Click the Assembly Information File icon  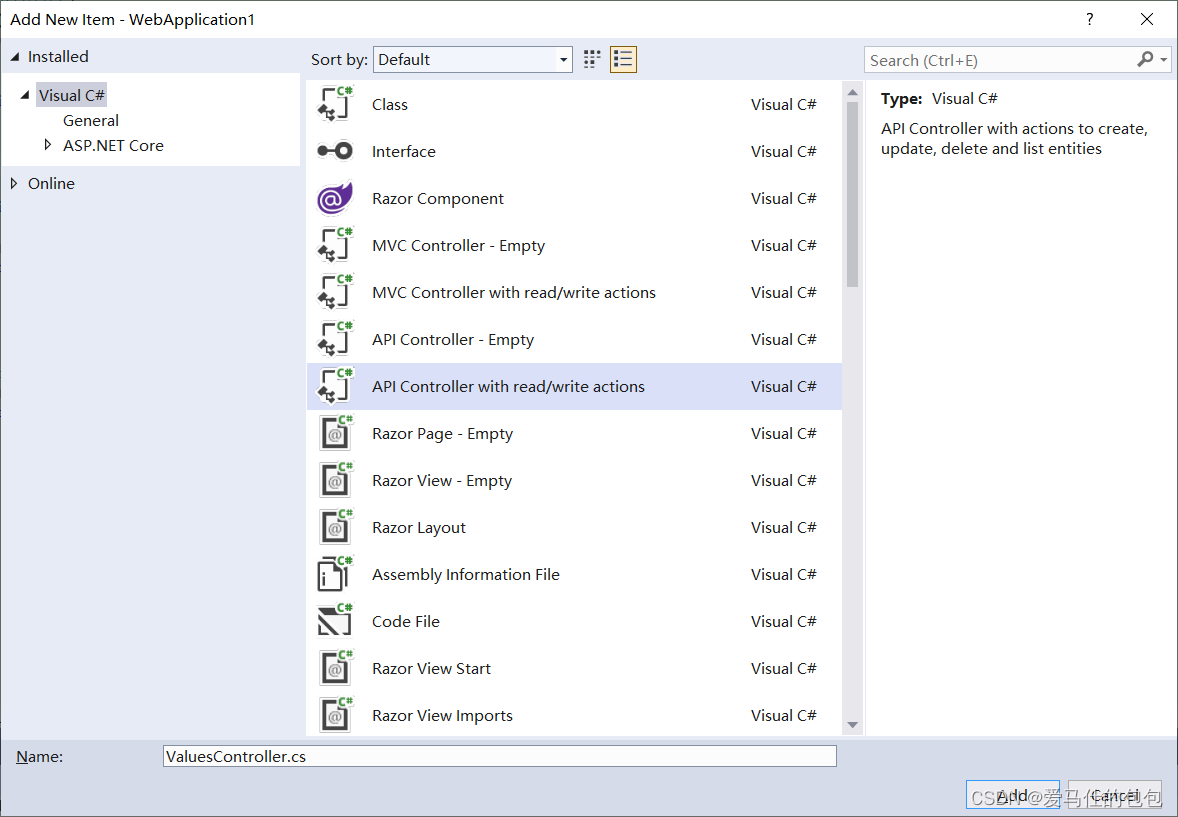tap(334, 574)
